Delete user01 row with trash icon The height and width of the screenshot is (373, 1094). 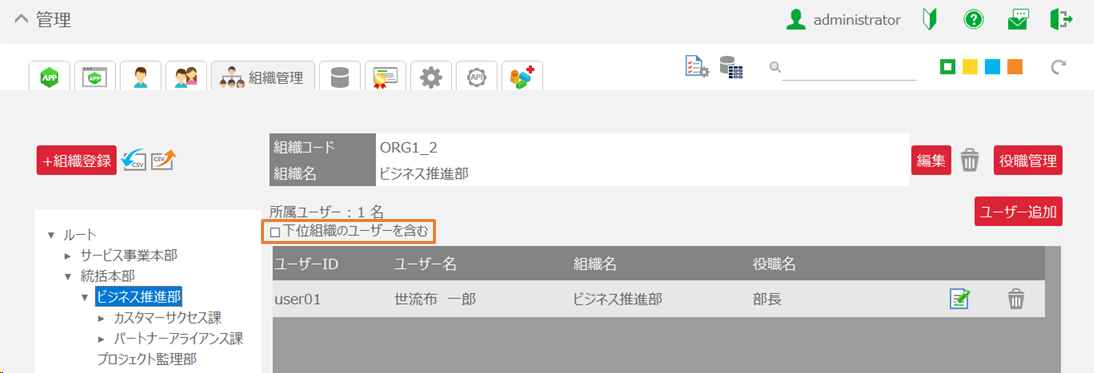point(1016,299)
